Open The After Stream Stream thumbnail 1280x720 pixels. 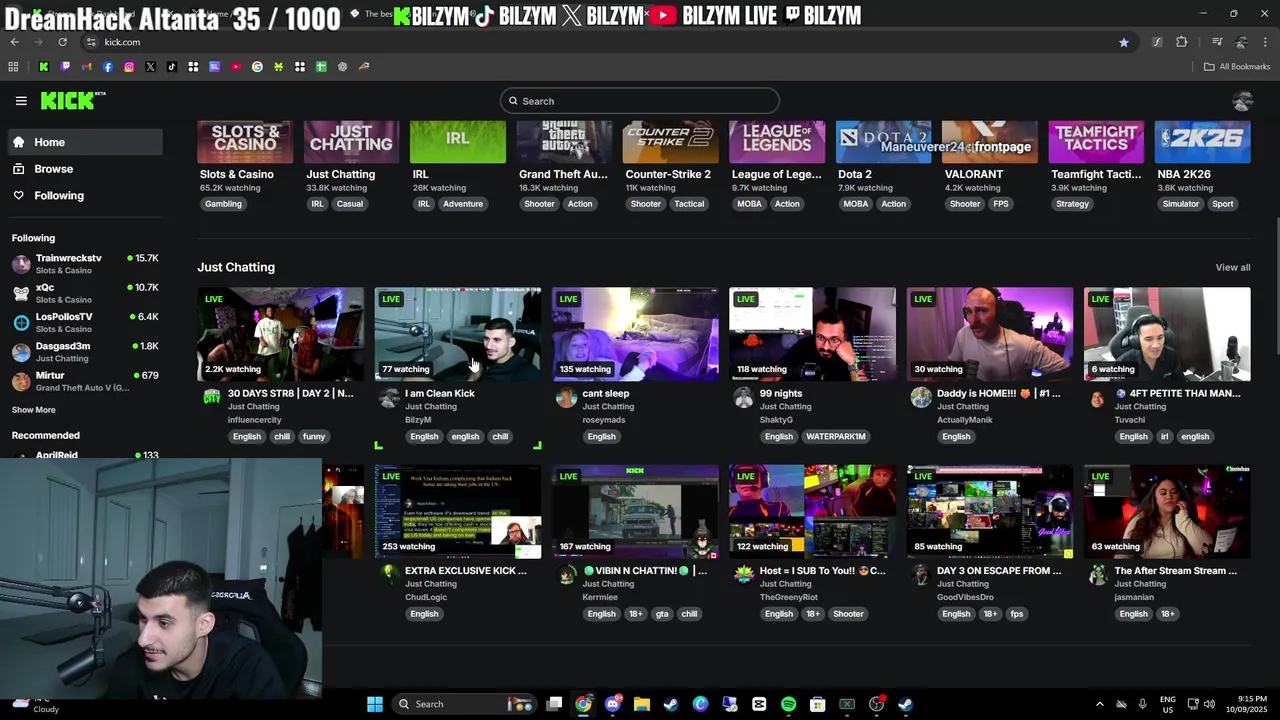[x=1167, y=511]
